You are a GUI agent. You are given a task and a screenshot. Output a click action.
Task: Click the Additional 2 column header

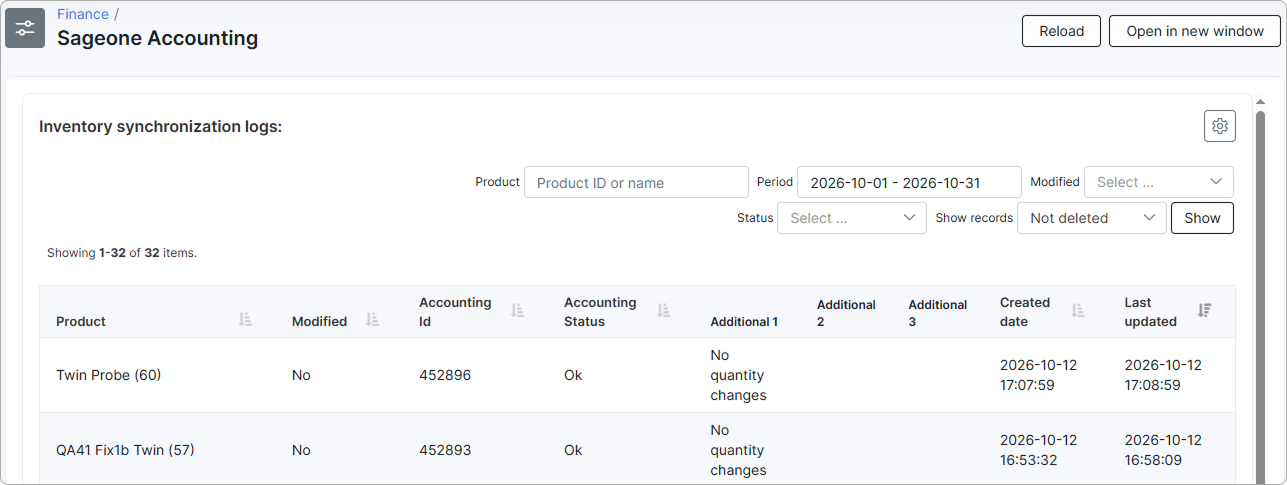coord(846,312)
